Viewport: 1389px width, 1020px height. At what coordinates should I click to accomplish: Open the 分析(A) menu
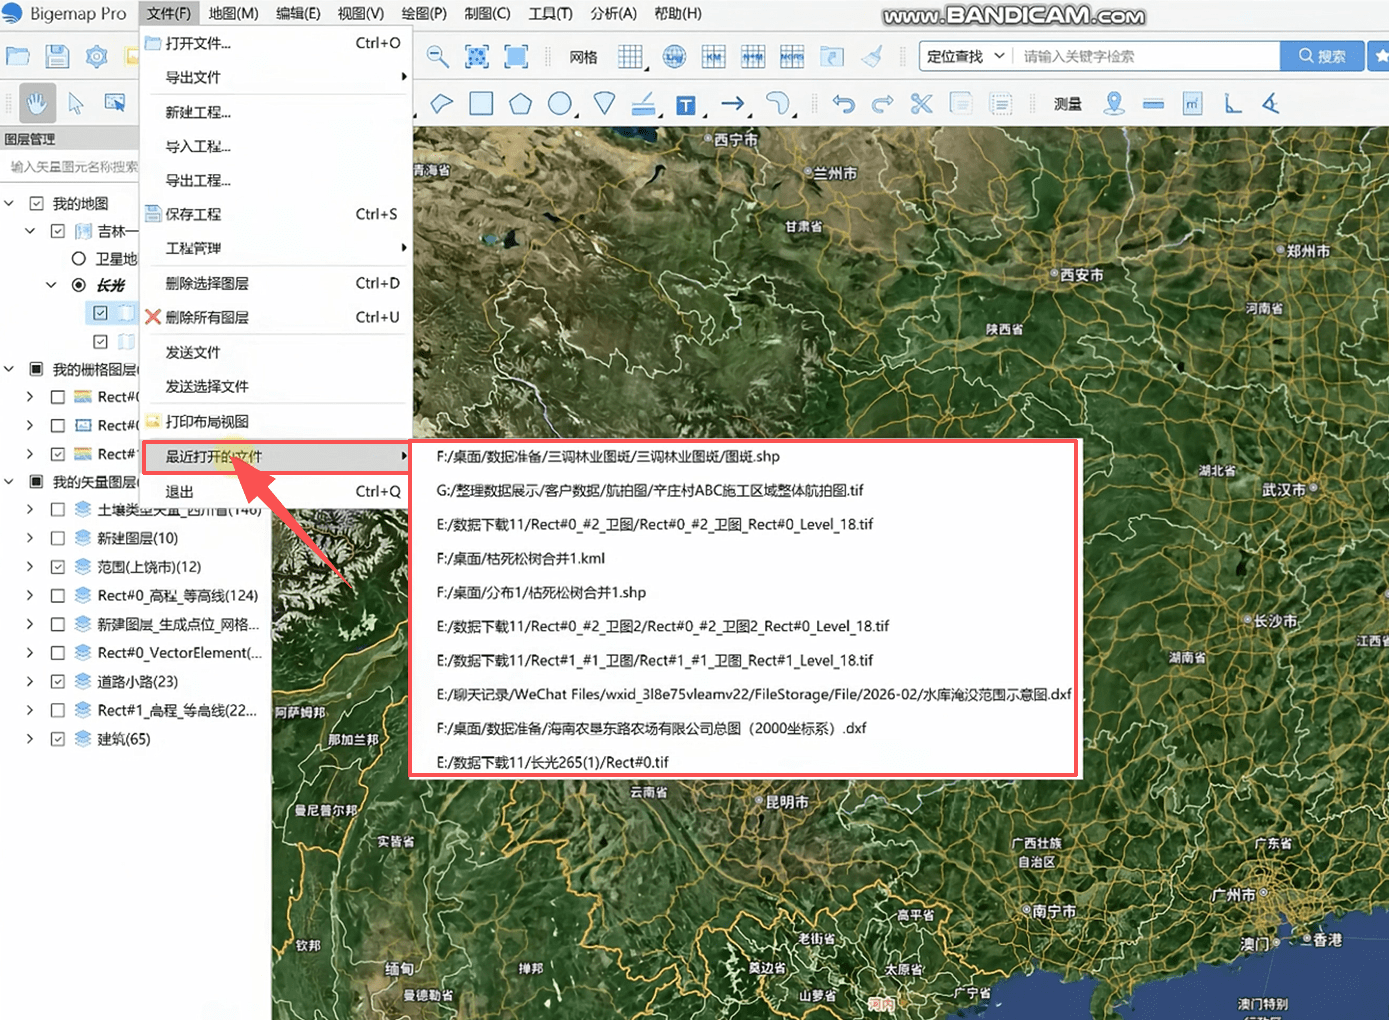coord(613,13)
